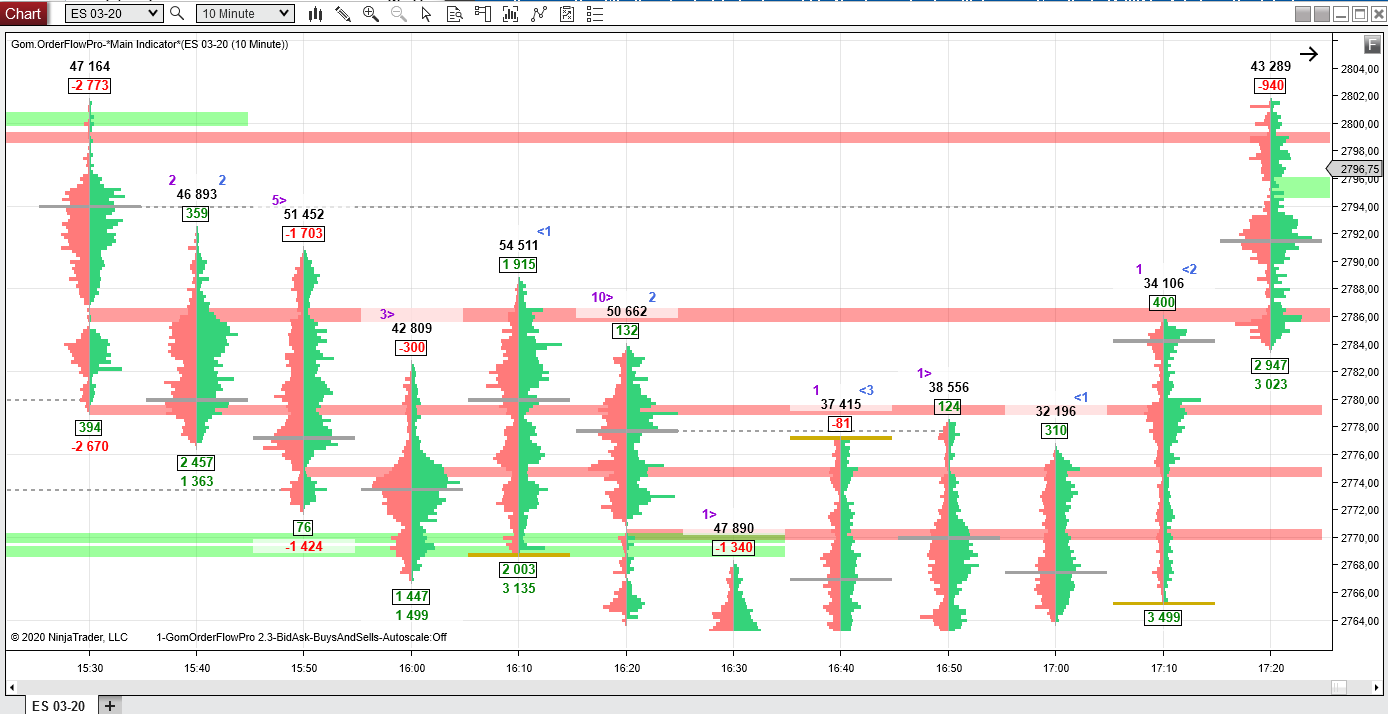Click the delta box -1 340

[x=734, y=547]
